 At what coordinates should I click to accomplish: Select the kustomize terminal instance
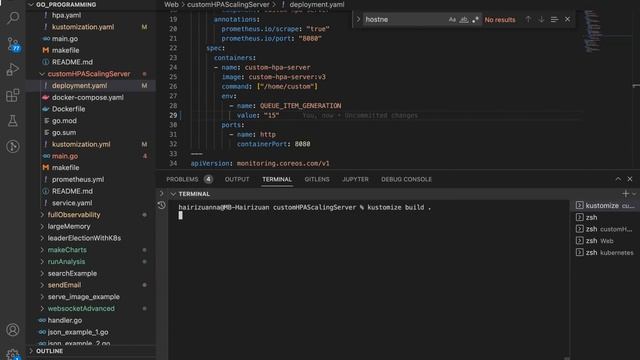click(x=605, y=206)
